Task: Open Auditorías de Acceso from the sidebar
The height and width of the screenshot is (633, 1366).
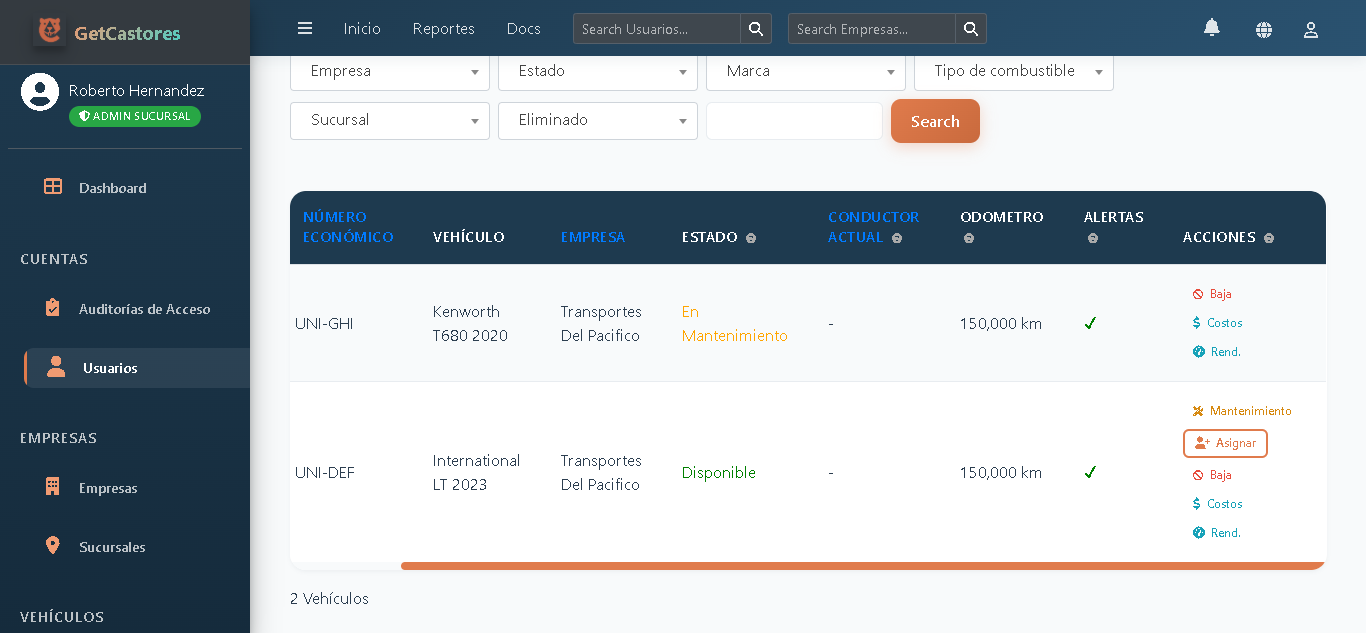Action: [x=145, y=309]
